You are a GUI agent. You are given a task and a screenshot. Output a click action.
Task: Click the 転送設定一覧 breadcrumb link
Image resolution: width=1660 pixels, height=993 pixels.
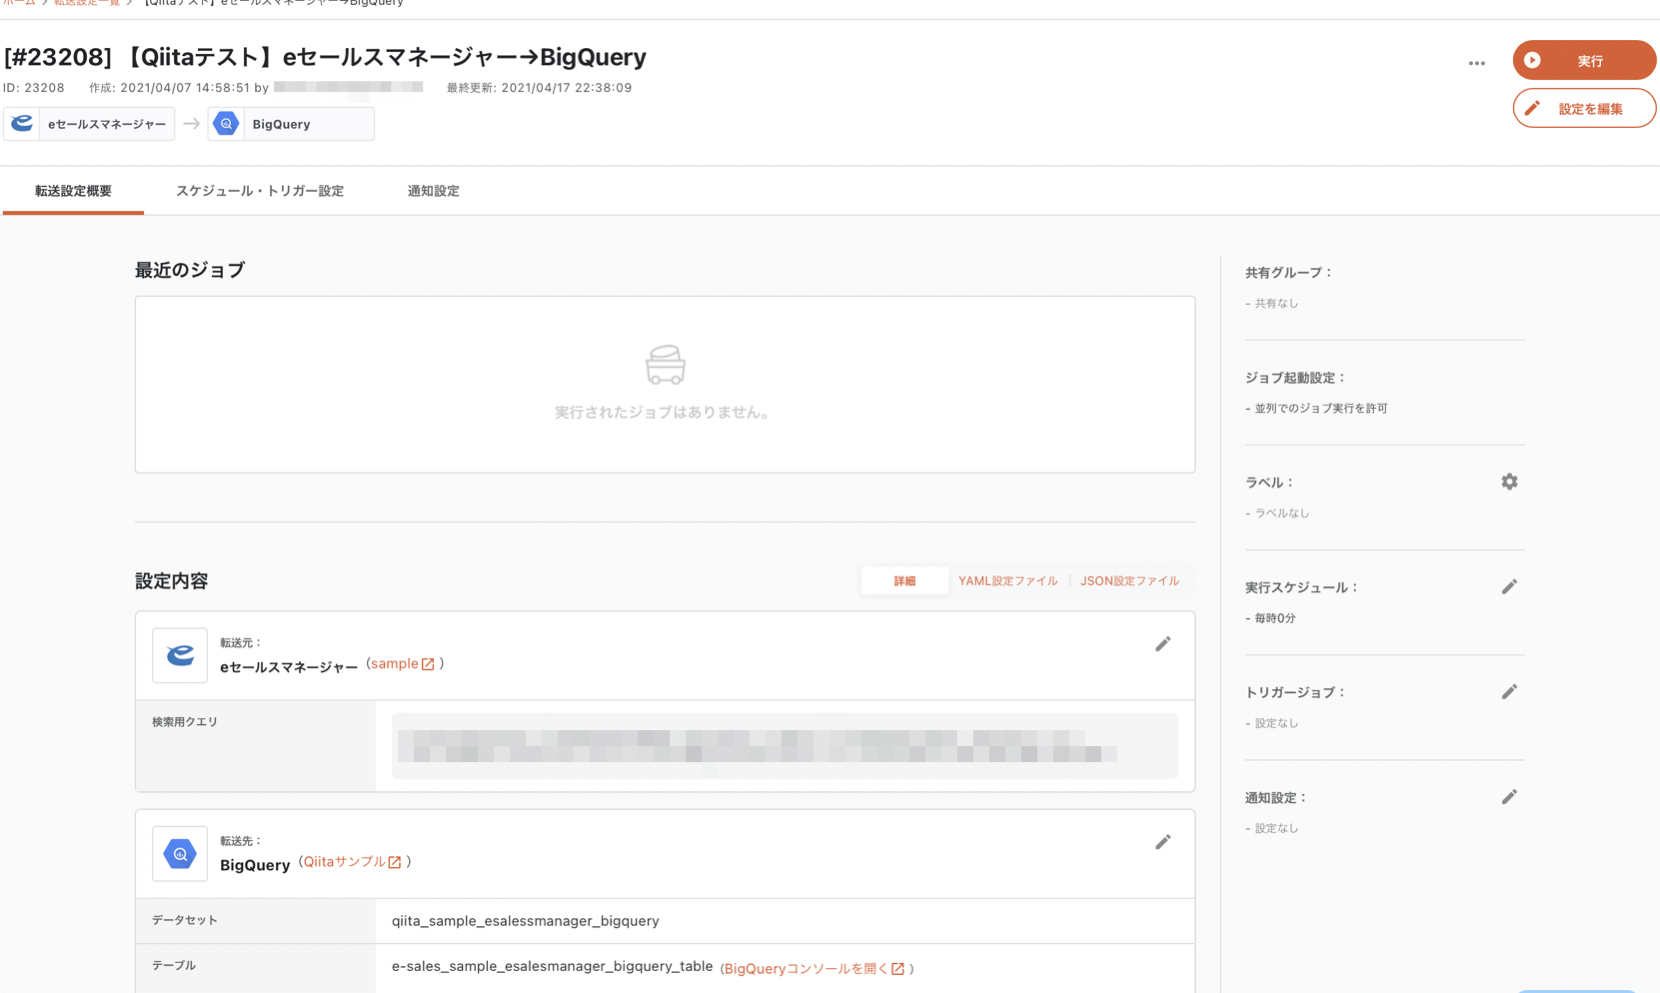click(87, 3)
